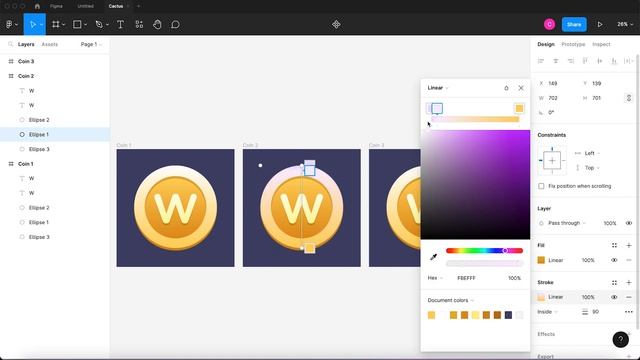Switch to the Untitled file tab
Screen dimensions: 640x360
[85, 6]
